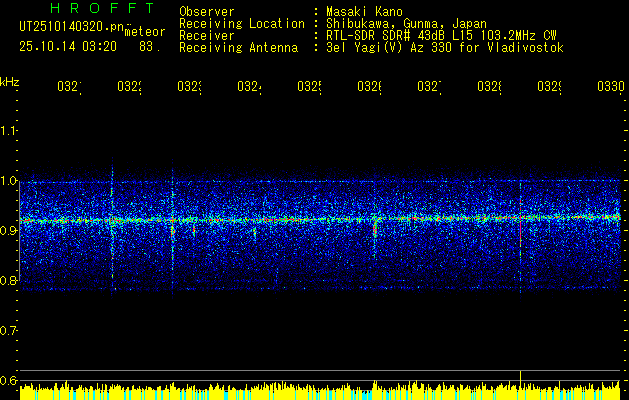The width and height of the screenshot is (629, 400).
Task: Select file name UT2510140320.pn
Action: (71, 26)
